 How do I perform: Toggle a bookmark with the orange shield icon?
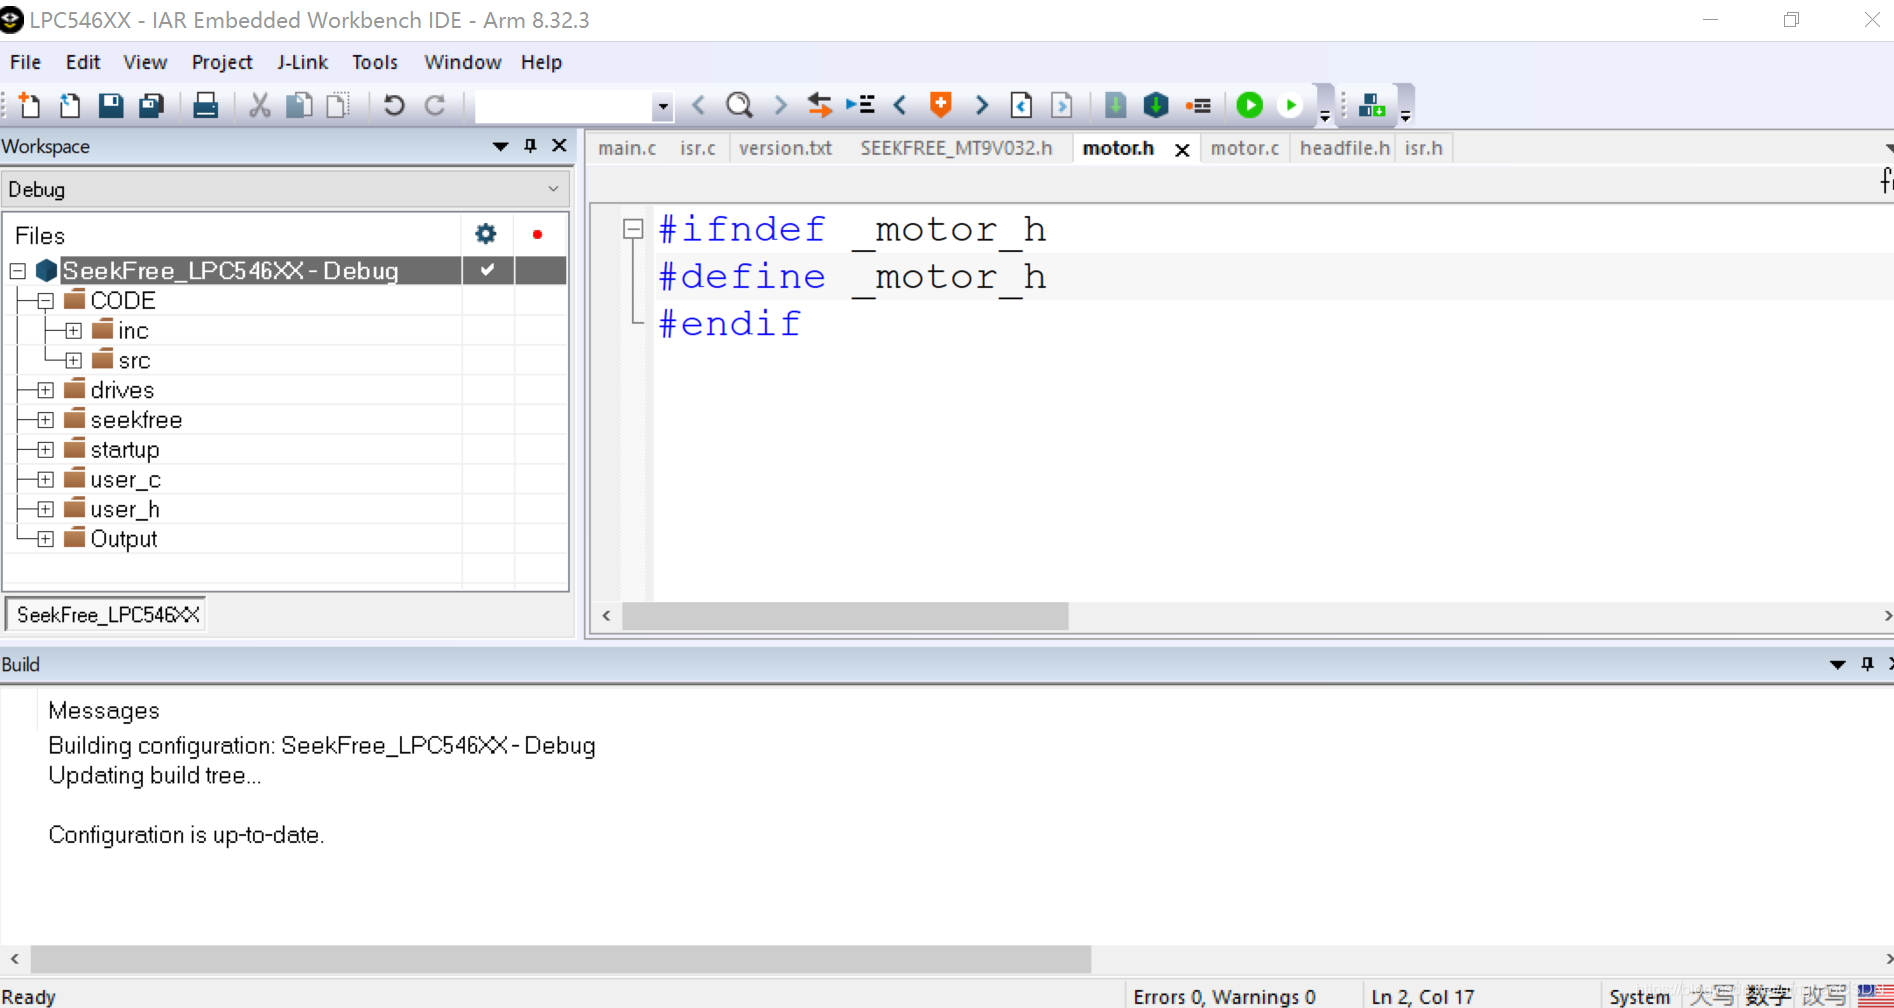(940, 105)
